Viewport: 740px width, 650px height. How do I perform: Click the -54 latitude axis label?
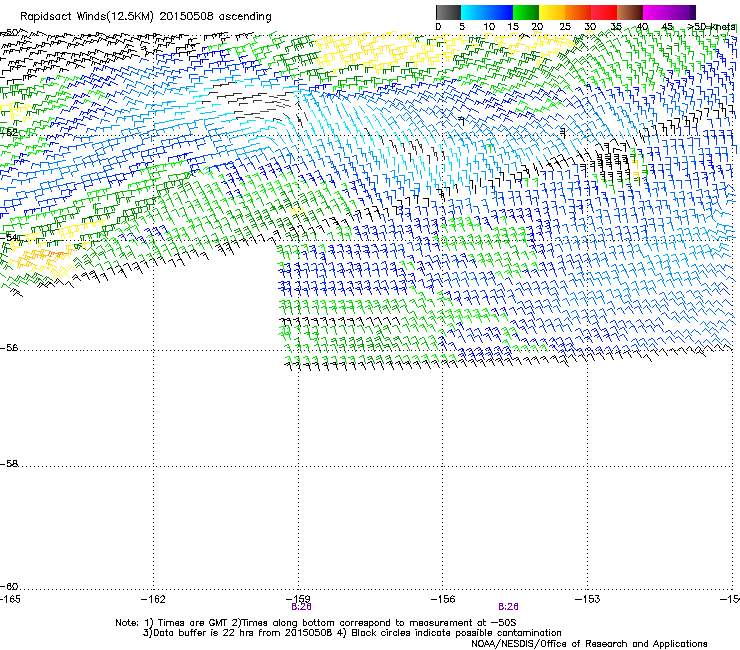click(x=9, y=237)
